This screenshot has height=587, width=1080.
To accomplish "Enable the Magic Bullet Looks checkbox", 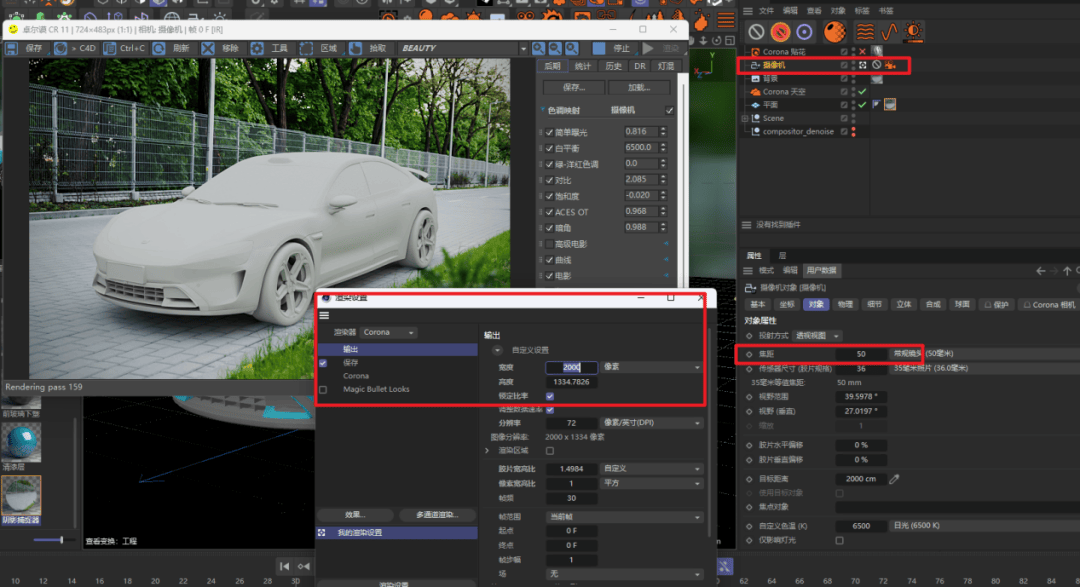I will 322,389.
